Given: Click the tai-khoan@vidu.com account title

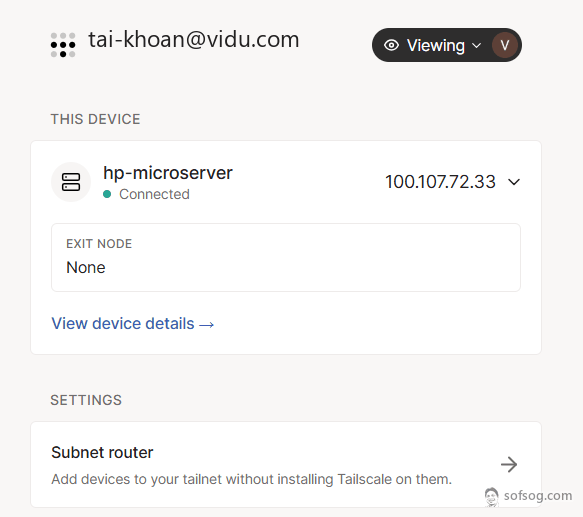Looking at the screenshot, I should (x=193, y=39).
